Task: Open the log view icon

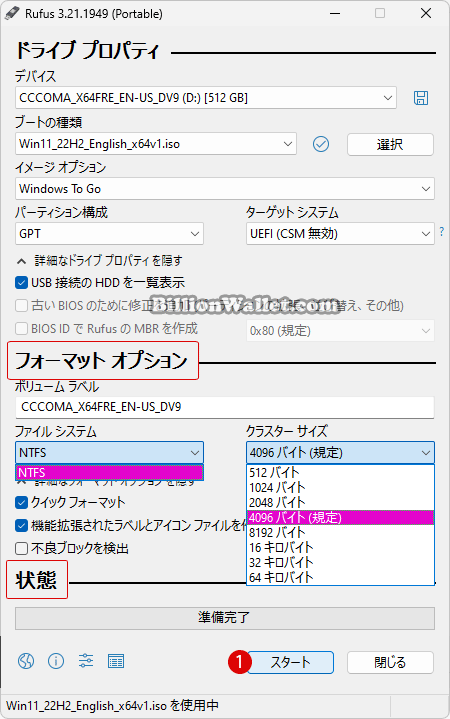Action: [x=116, y=661]
